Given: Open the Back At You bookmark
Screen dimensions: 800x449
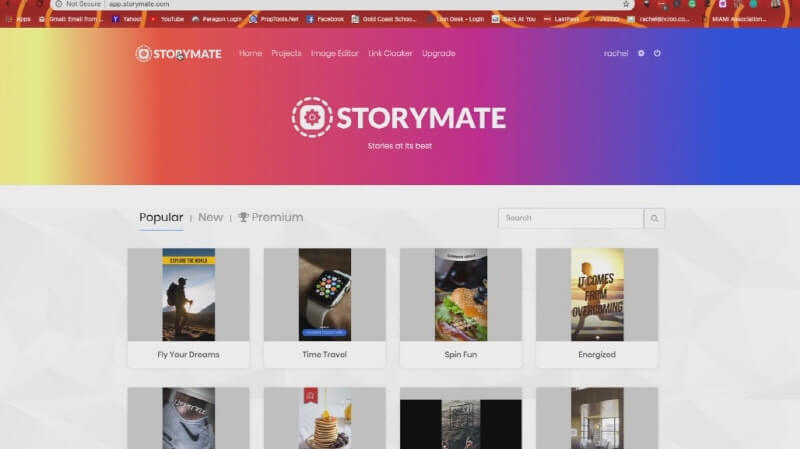Looking at the screenshot, I should (514, 19).
